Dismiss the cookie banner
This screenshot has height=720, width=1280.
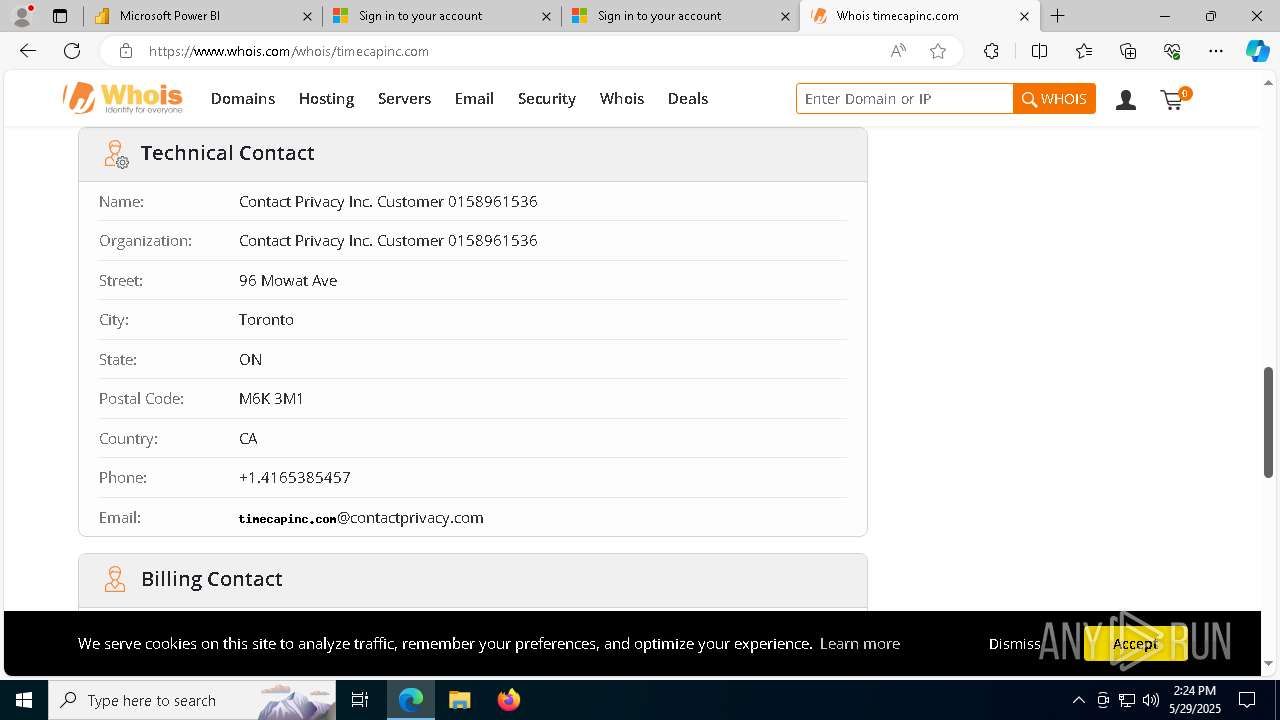(1014, 643)
